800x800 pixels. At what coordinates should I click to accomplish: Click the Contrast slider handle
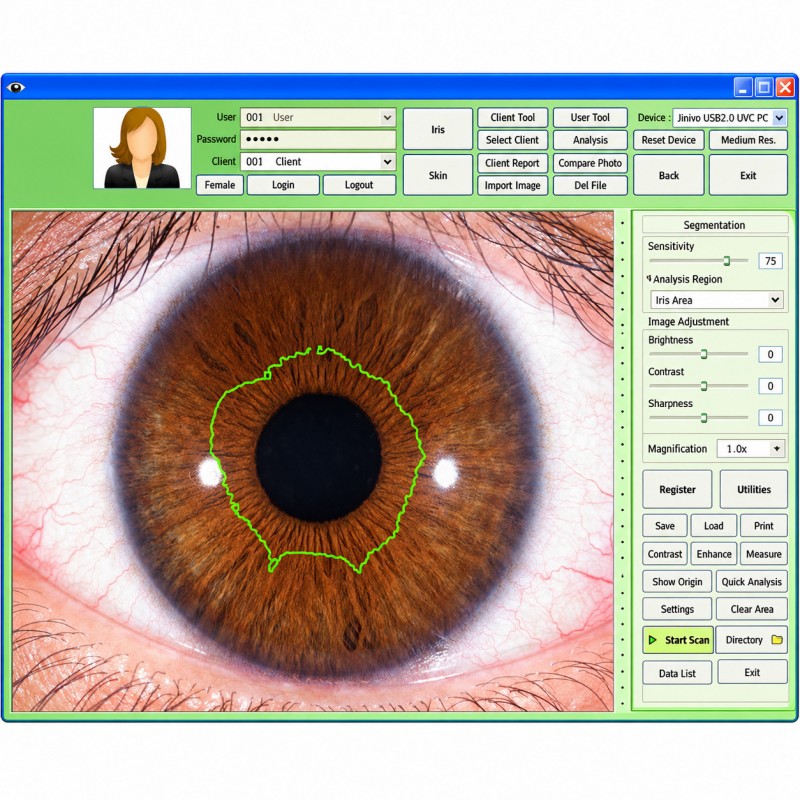(x=704, y=386)
